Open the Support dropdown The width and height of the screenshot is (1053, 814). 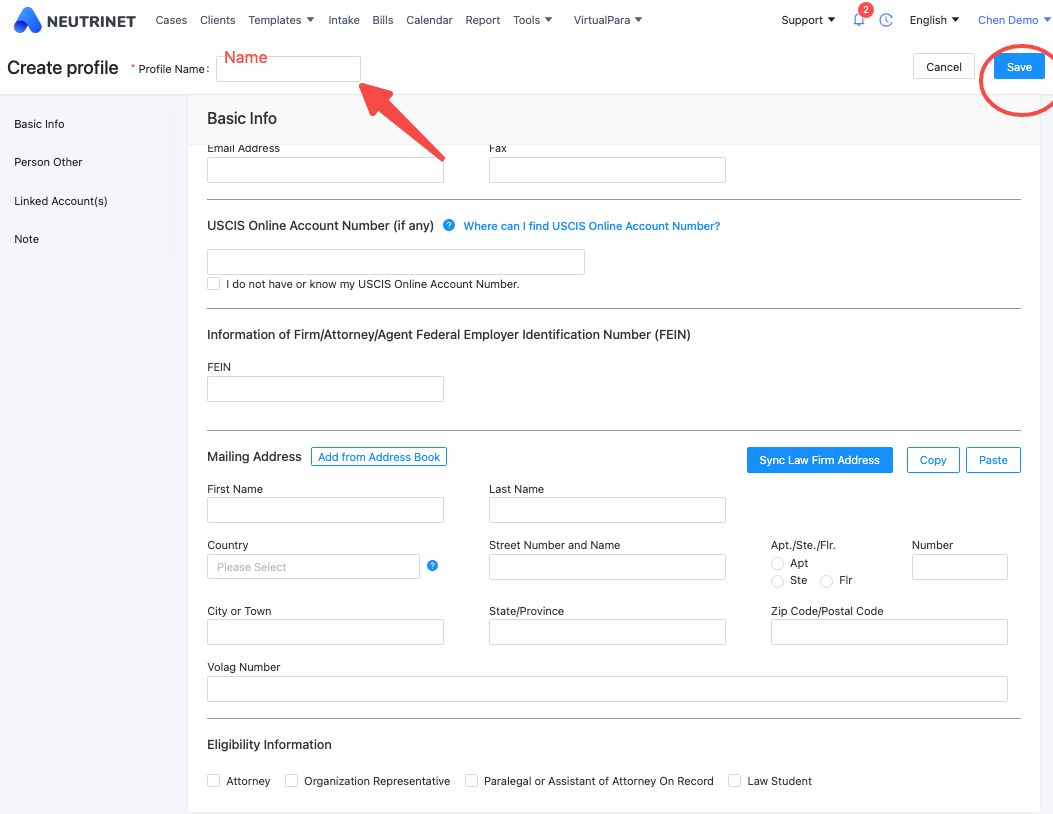(808, 20)
